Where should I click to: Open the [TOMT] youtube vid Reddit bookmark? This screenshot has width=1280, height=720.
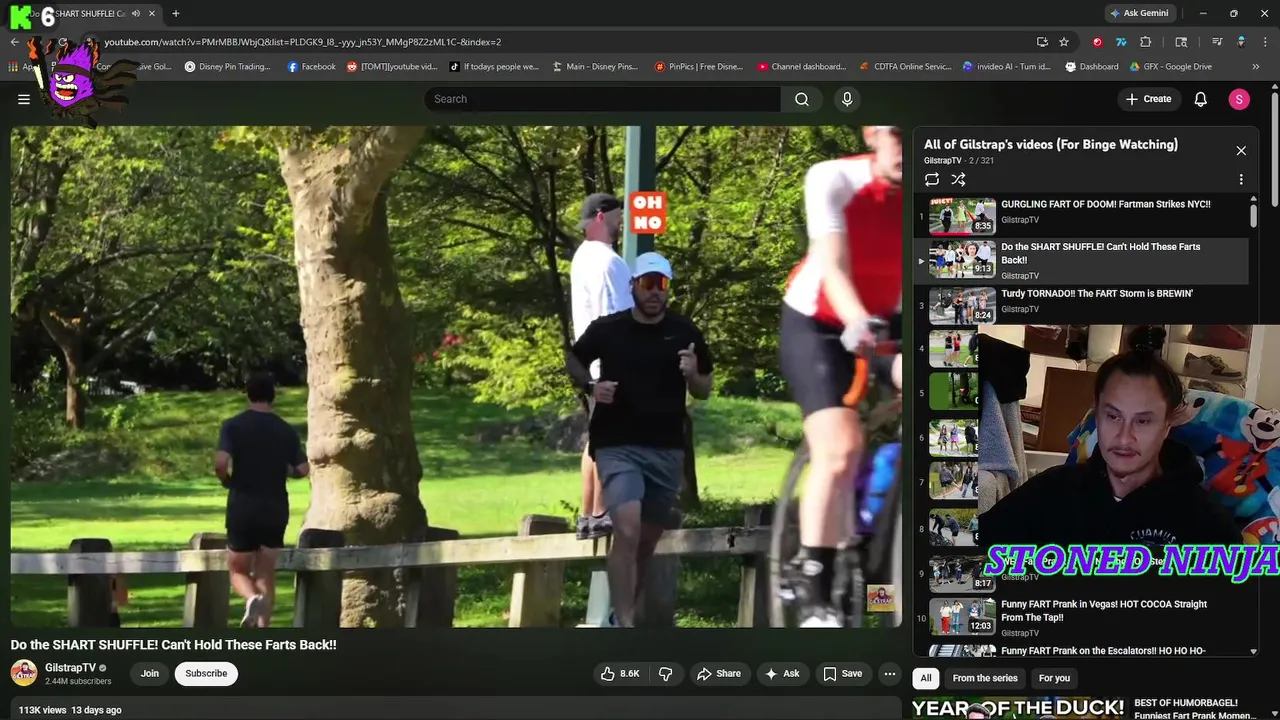[392, 67]
